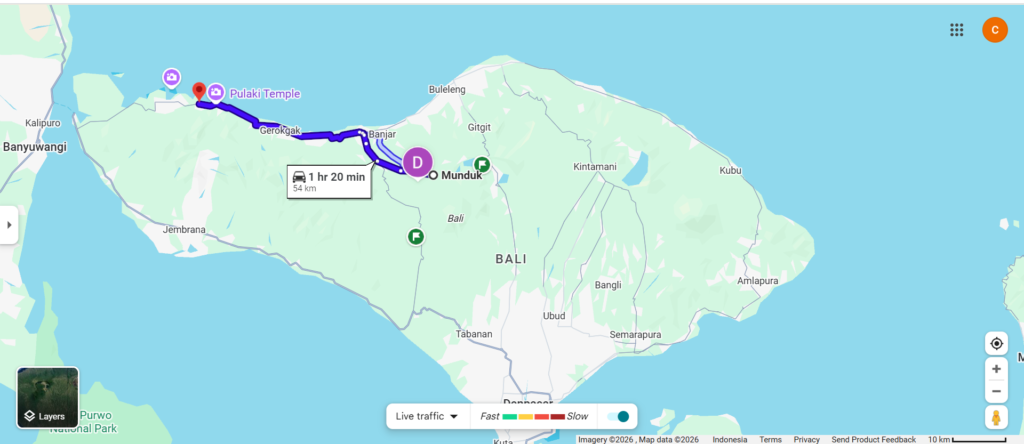Open the Live traffic dropdown
This screenshot has height=444, width=1024.
[427, 416]
